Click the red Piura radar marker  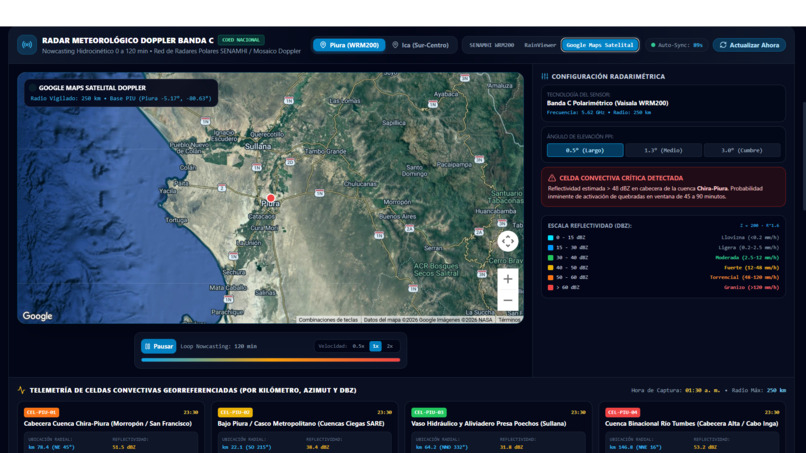270,197
